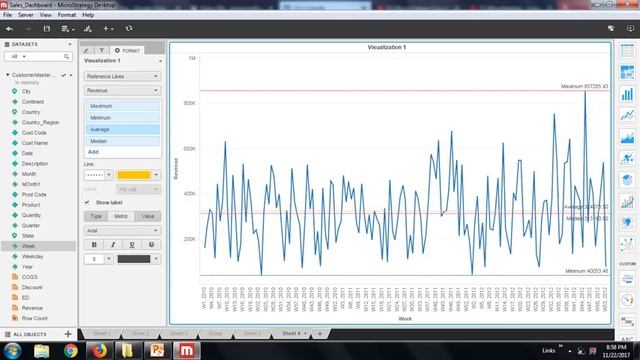Screen dimensions: 640x360
Task: Switch to the Sheet 4 tab
Action: [x=291, y=333]
